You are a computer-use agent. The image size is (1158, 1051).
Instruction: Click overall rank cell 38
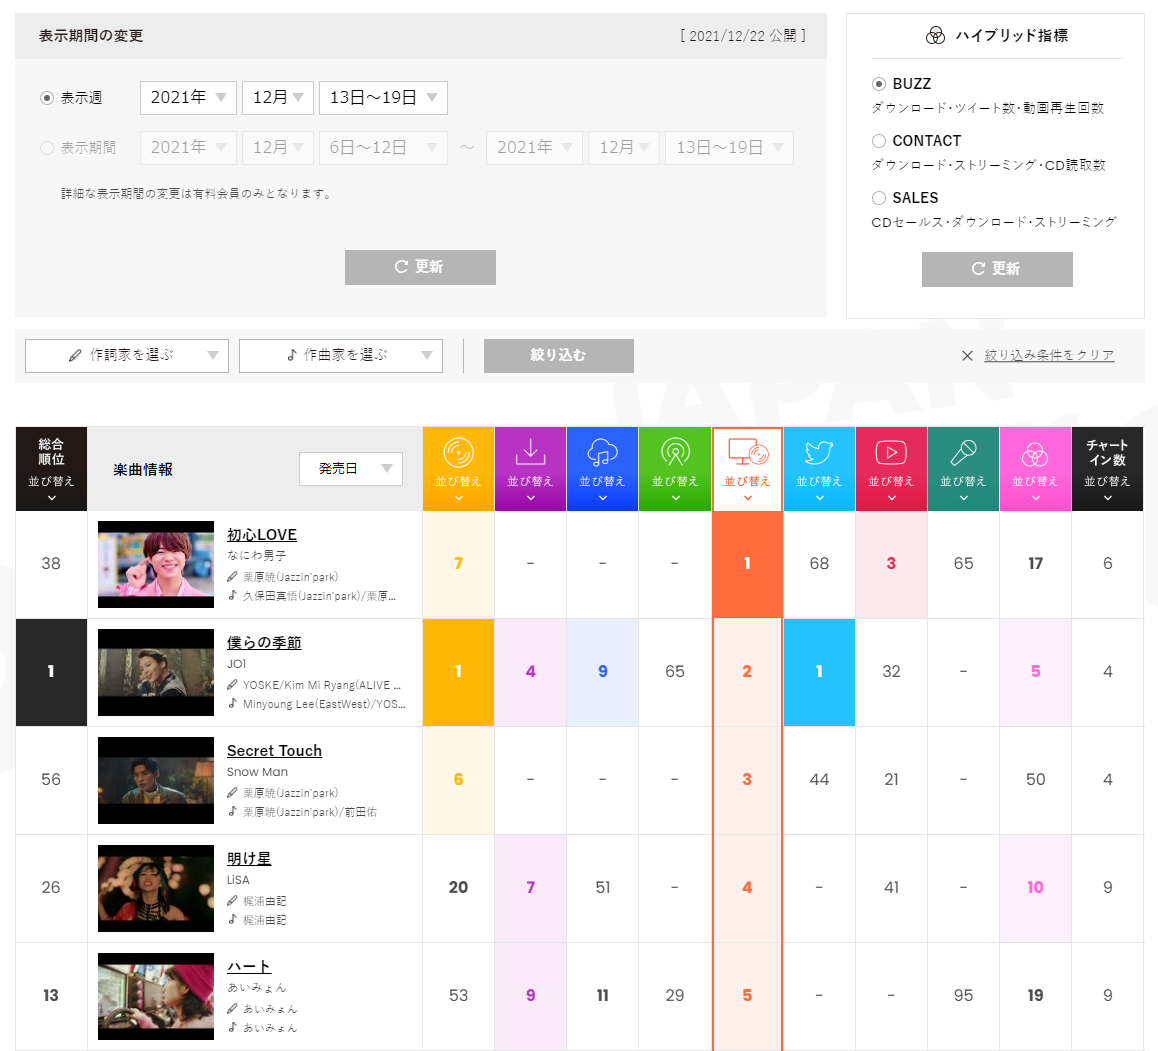[51, 564]
